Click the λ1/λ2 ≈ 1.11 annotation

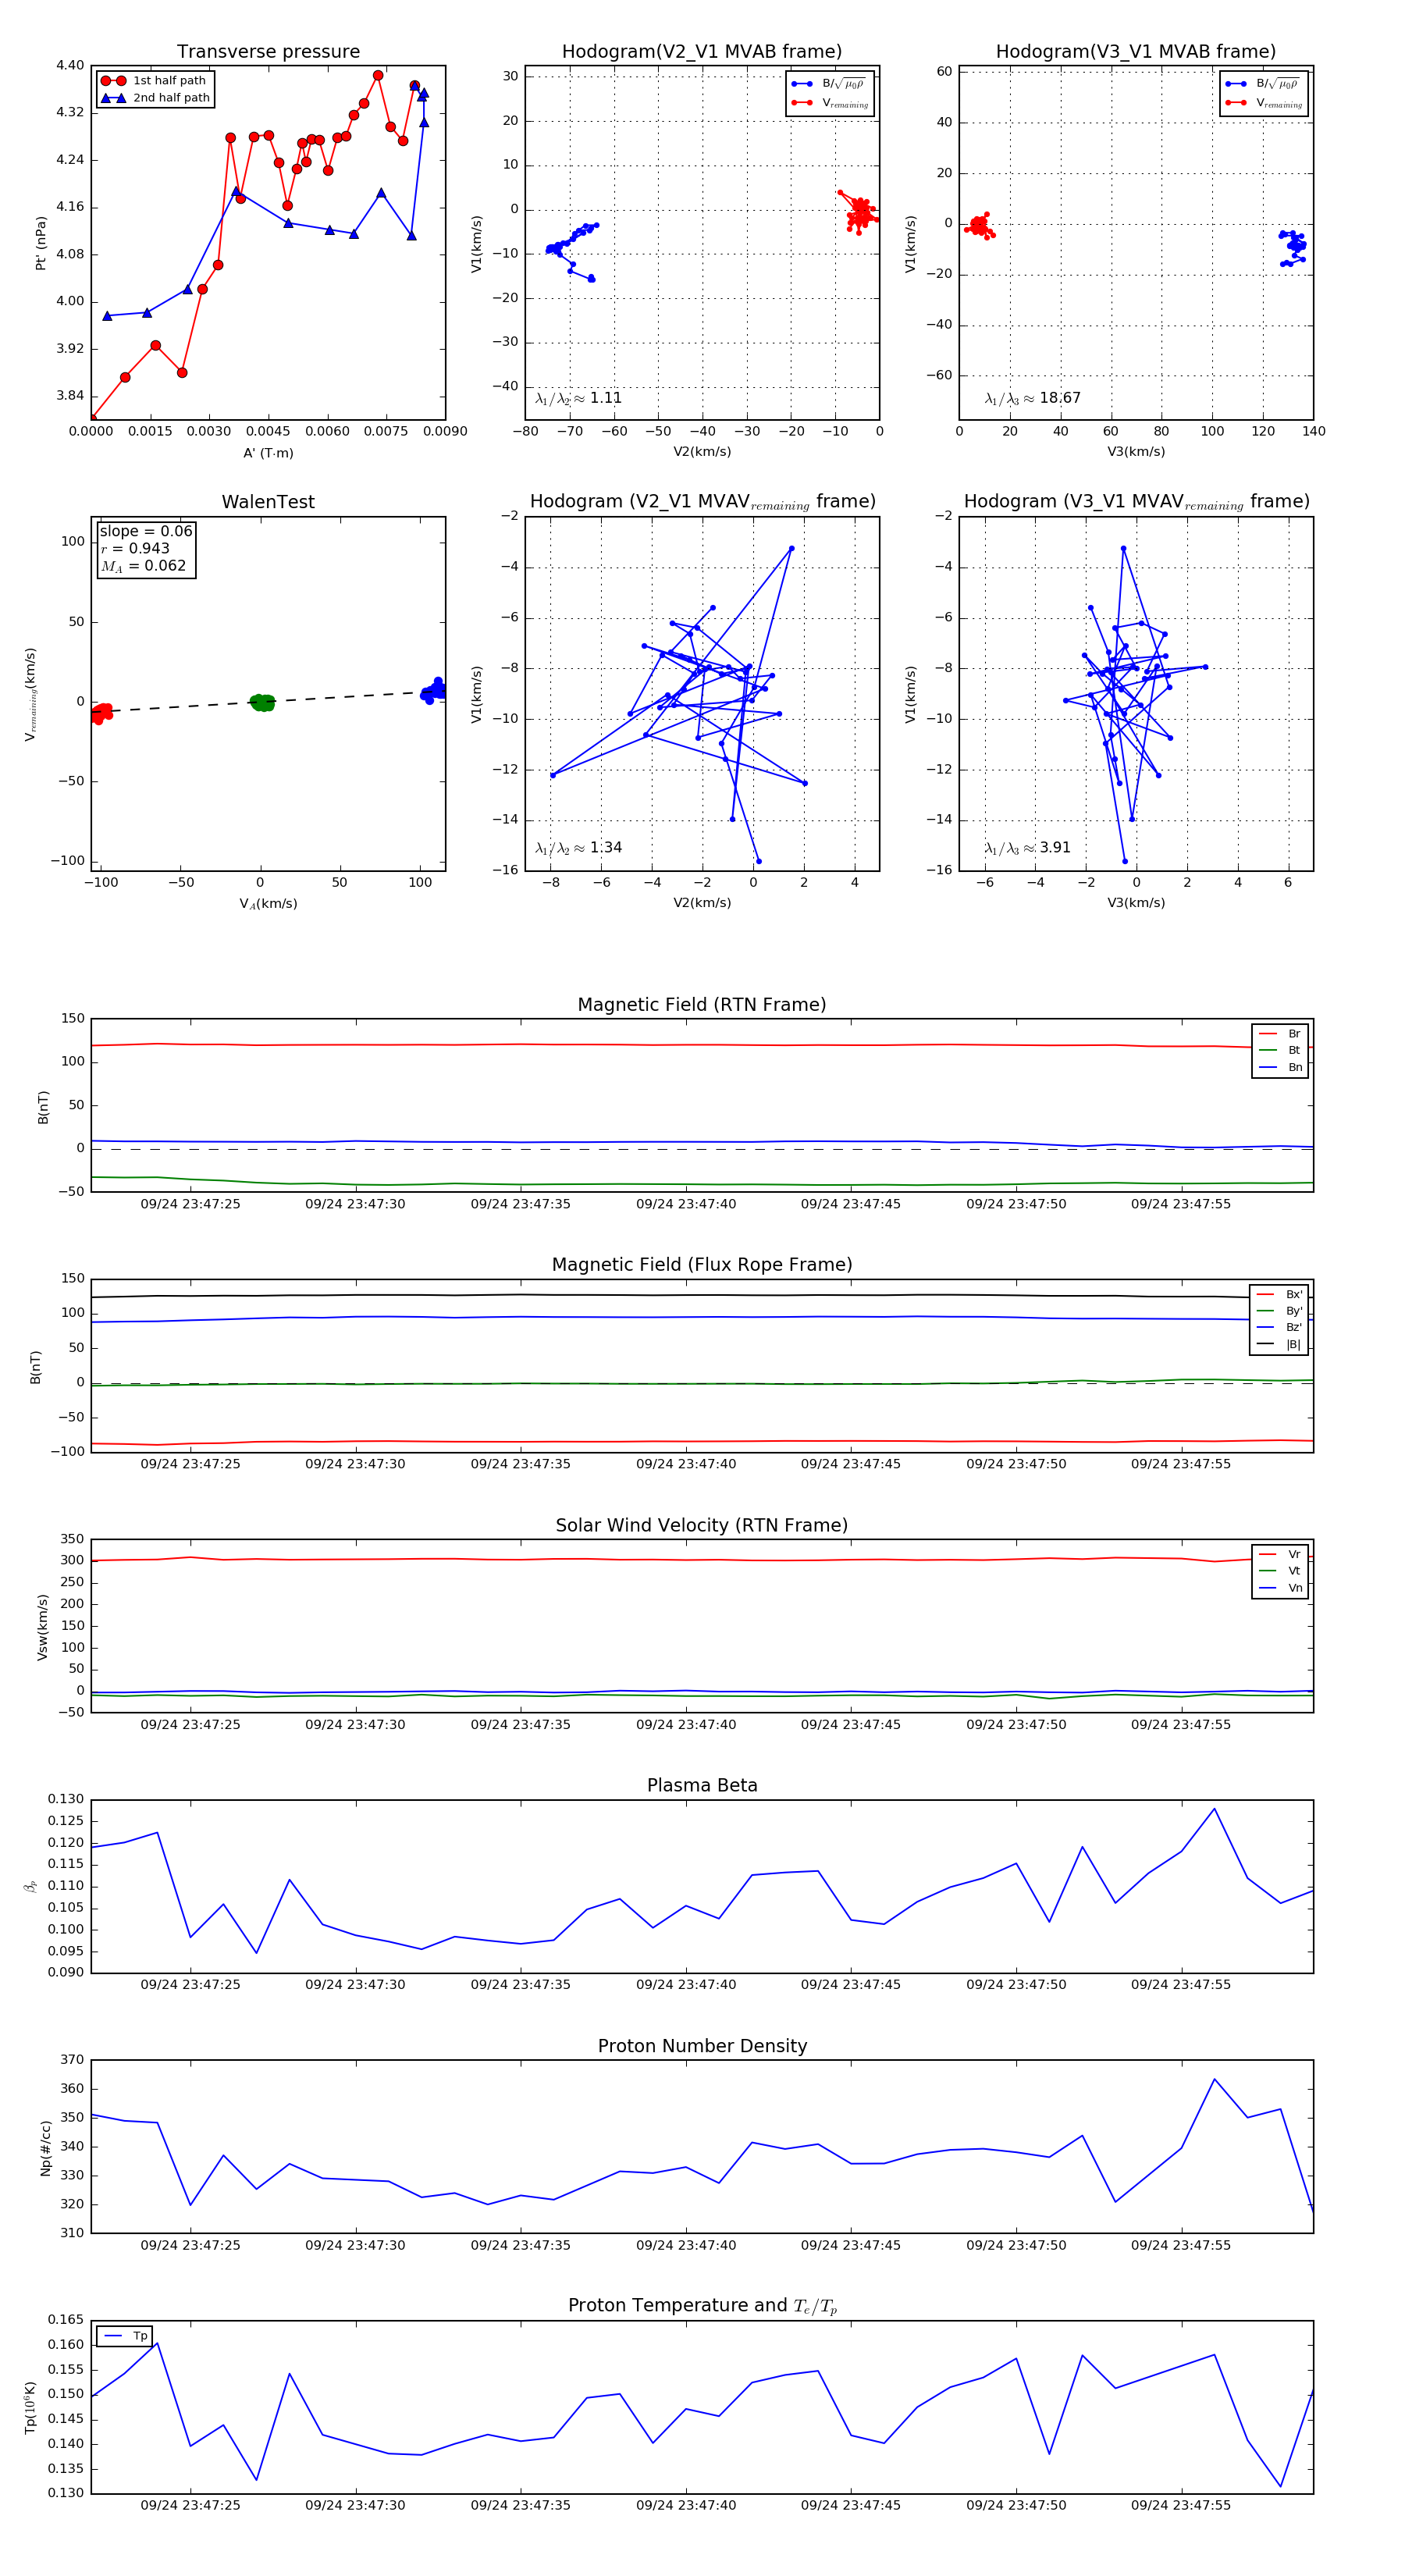(578, 398)
